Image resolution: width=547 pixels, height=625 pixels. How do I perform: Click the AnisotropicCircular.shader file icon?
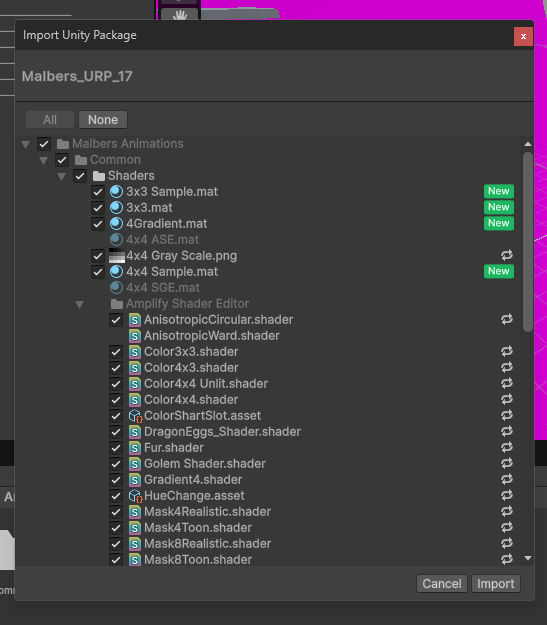[135, 320]
